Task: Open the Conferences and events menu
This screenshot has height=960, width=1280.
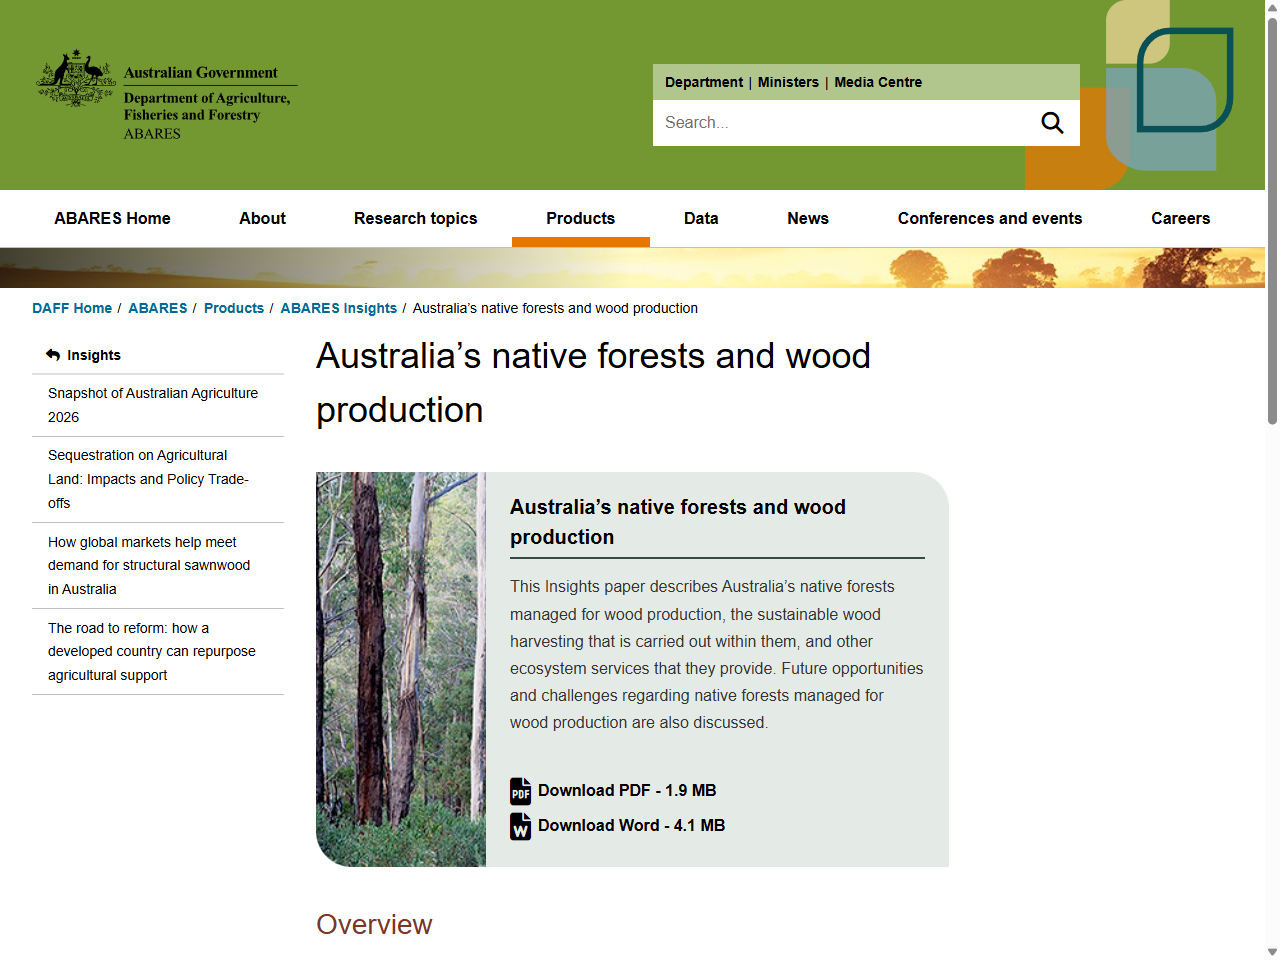Action: pyautogui.click(x=990, y=218)
